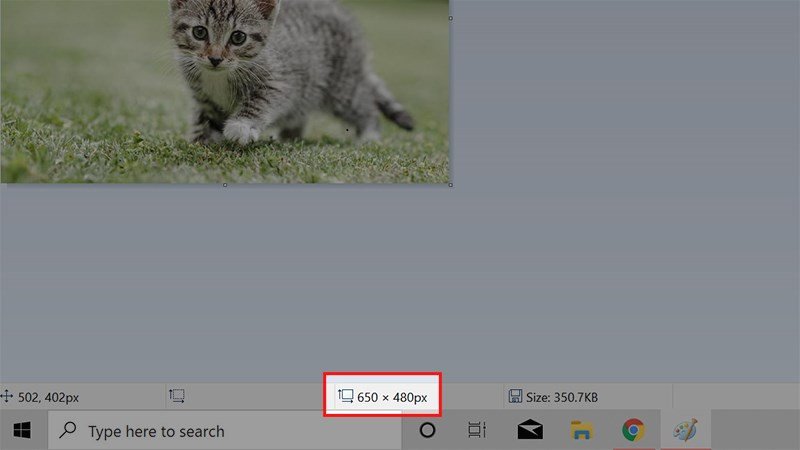Viewport: 800px width, 450px height.
Task: Open File Explorer from the taskbar
Action: [x=582, y=431]
